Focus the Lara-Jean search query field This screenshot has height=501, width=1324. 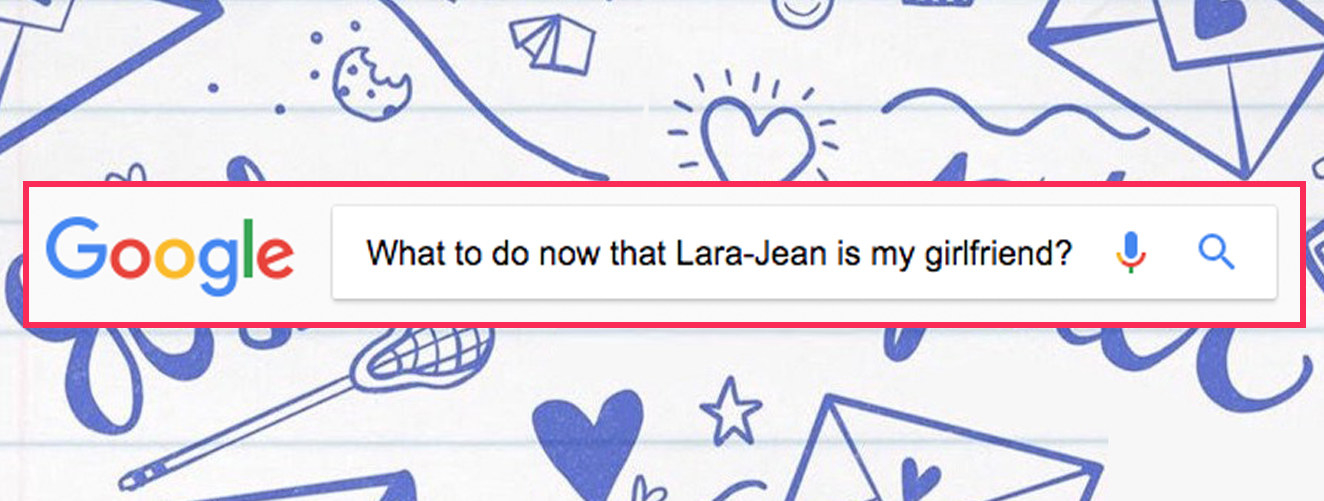click(x=720, y=253)
